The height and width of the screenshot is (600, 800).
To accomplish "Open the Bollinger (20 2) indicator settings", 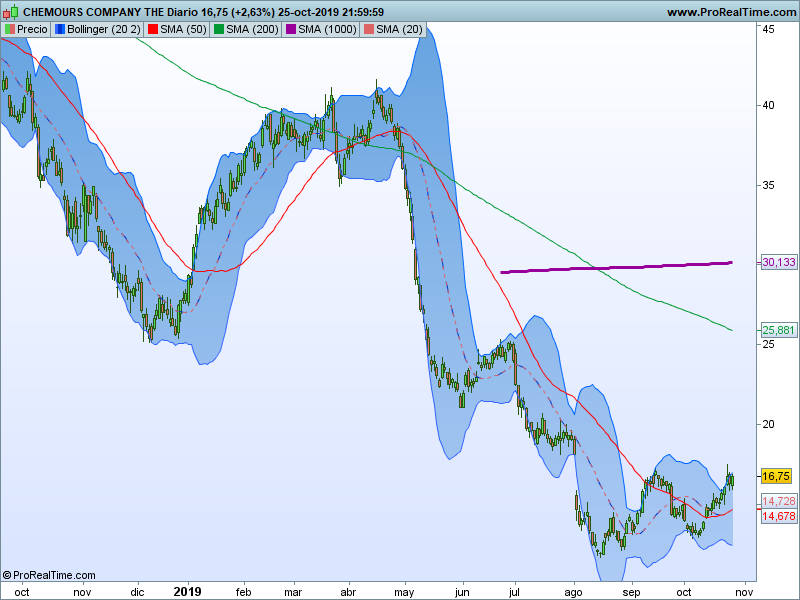I will click(97, 30).
